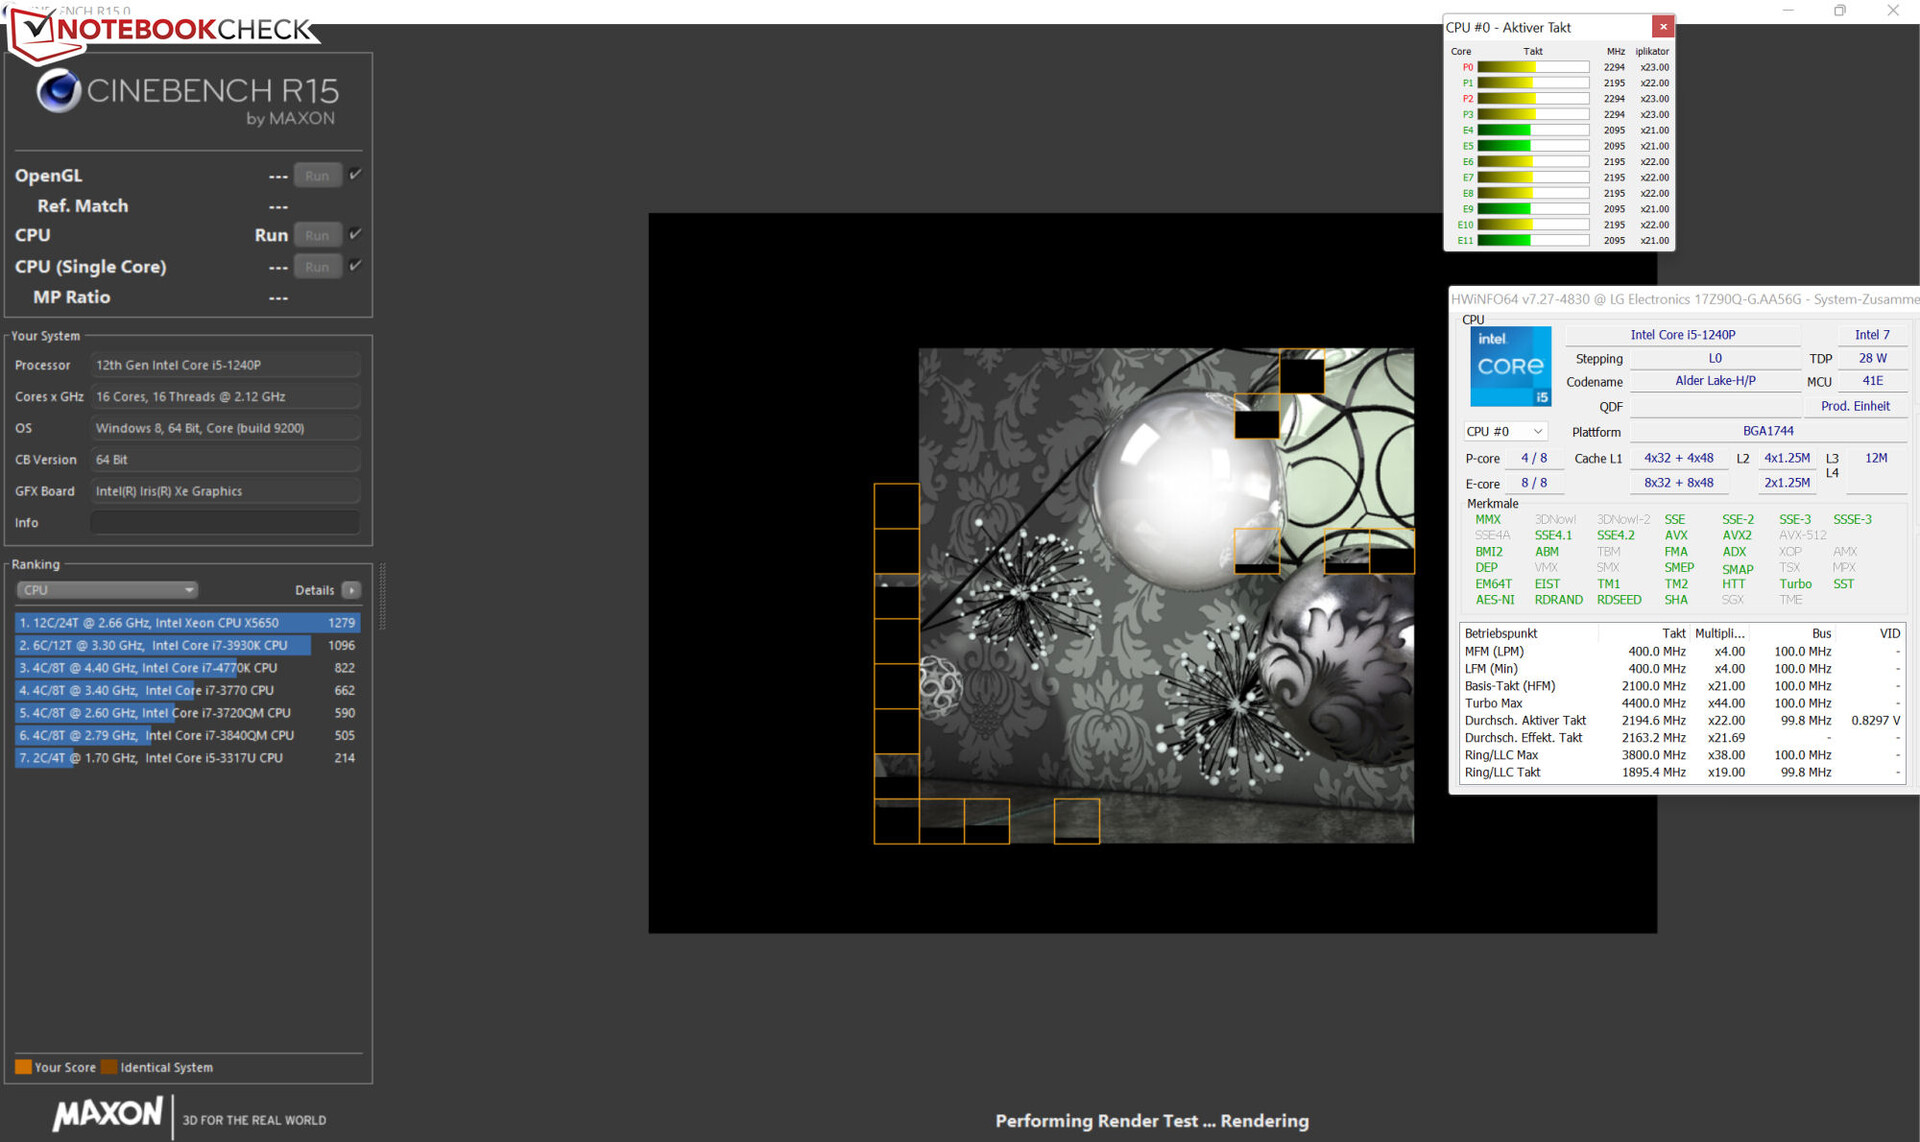Image resolution: width=1920 pixels, height=1142 pixels.
Task: Click the OpenGL Run button
Action: pyautogui.click(x=317, y=176)
